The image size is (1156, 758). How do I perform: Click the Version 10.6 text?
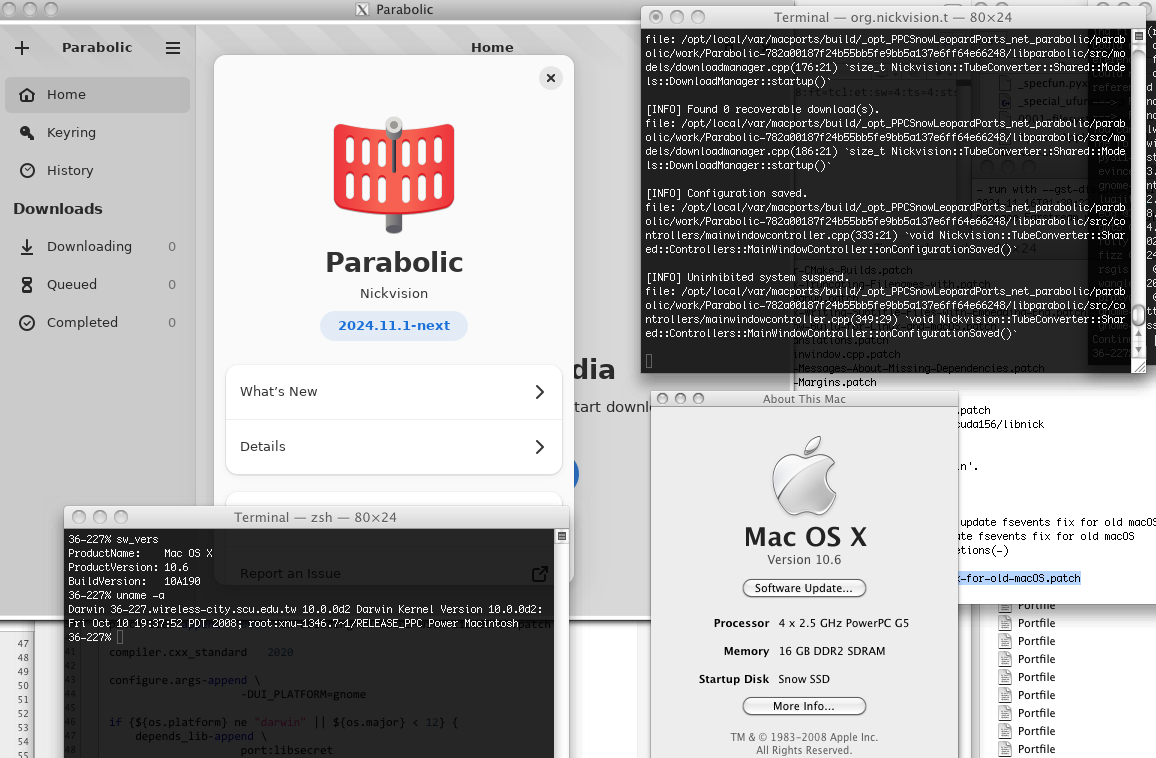804,560
